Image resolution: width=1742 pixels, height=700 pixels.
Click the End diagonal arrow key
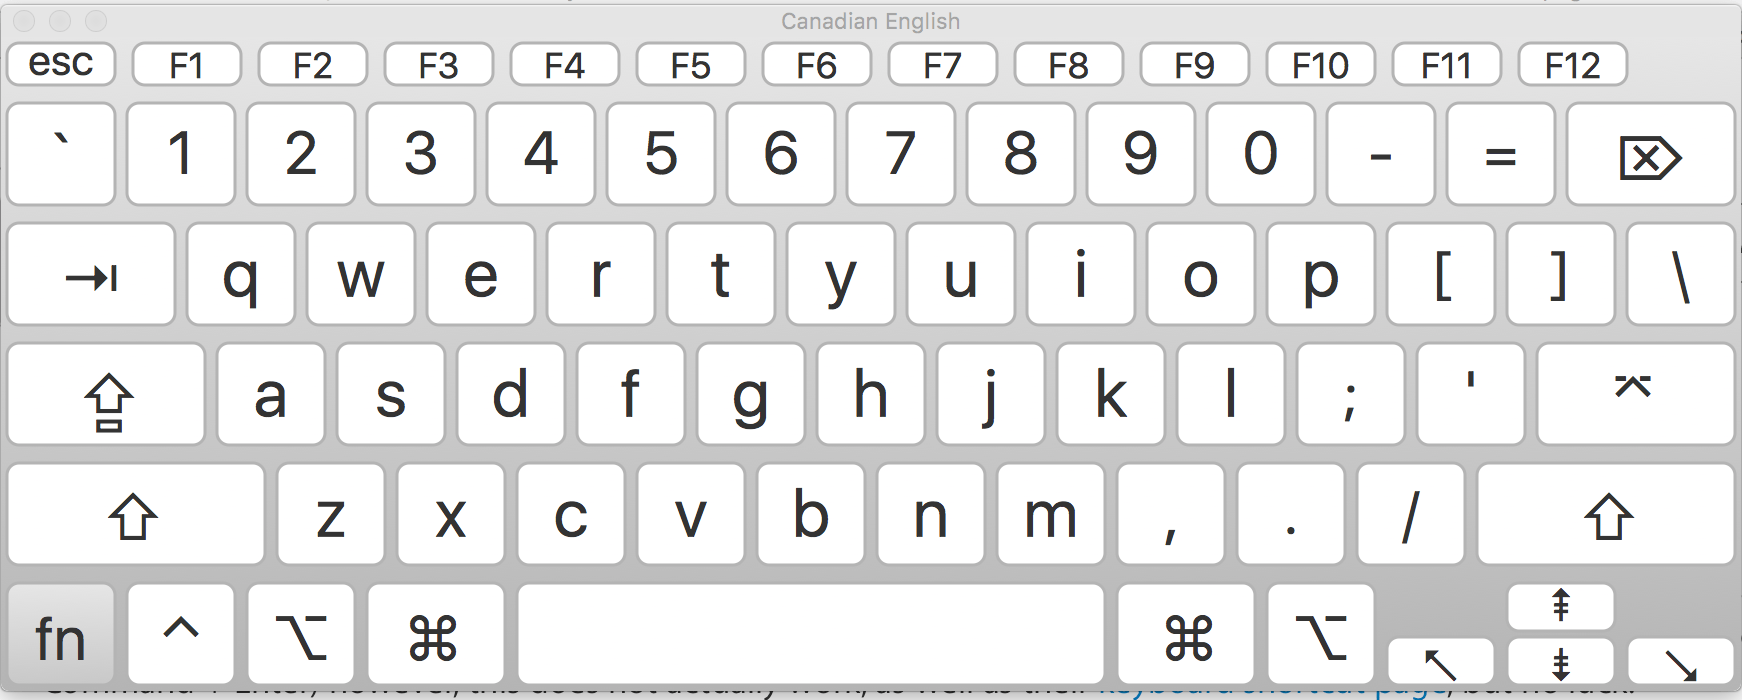(x=1681, y=662)
